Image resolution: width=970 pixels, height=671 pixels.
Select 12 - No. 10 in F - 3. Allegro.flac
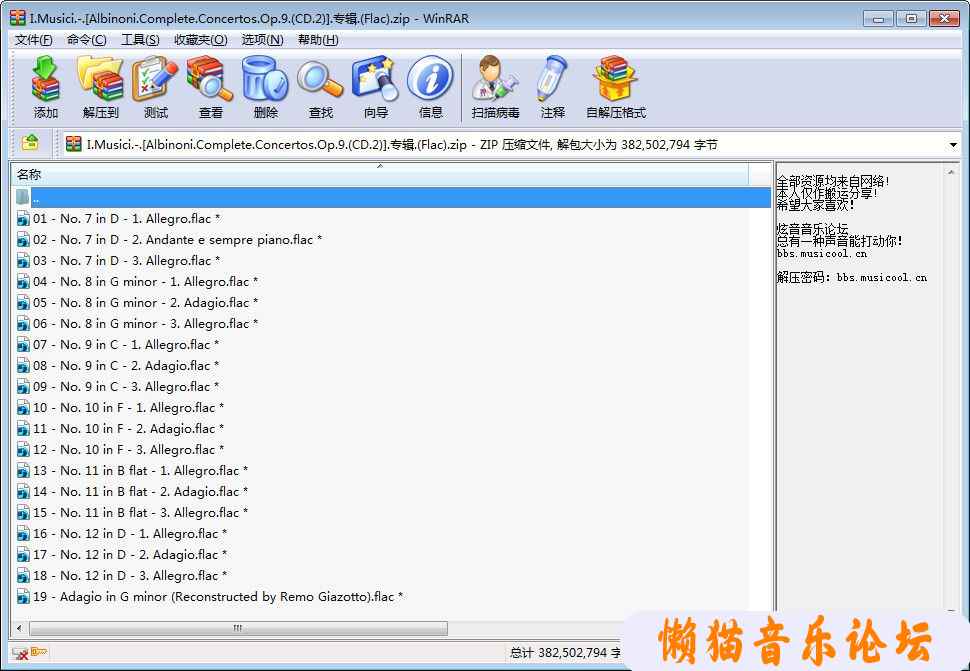[x=120, y=450]
